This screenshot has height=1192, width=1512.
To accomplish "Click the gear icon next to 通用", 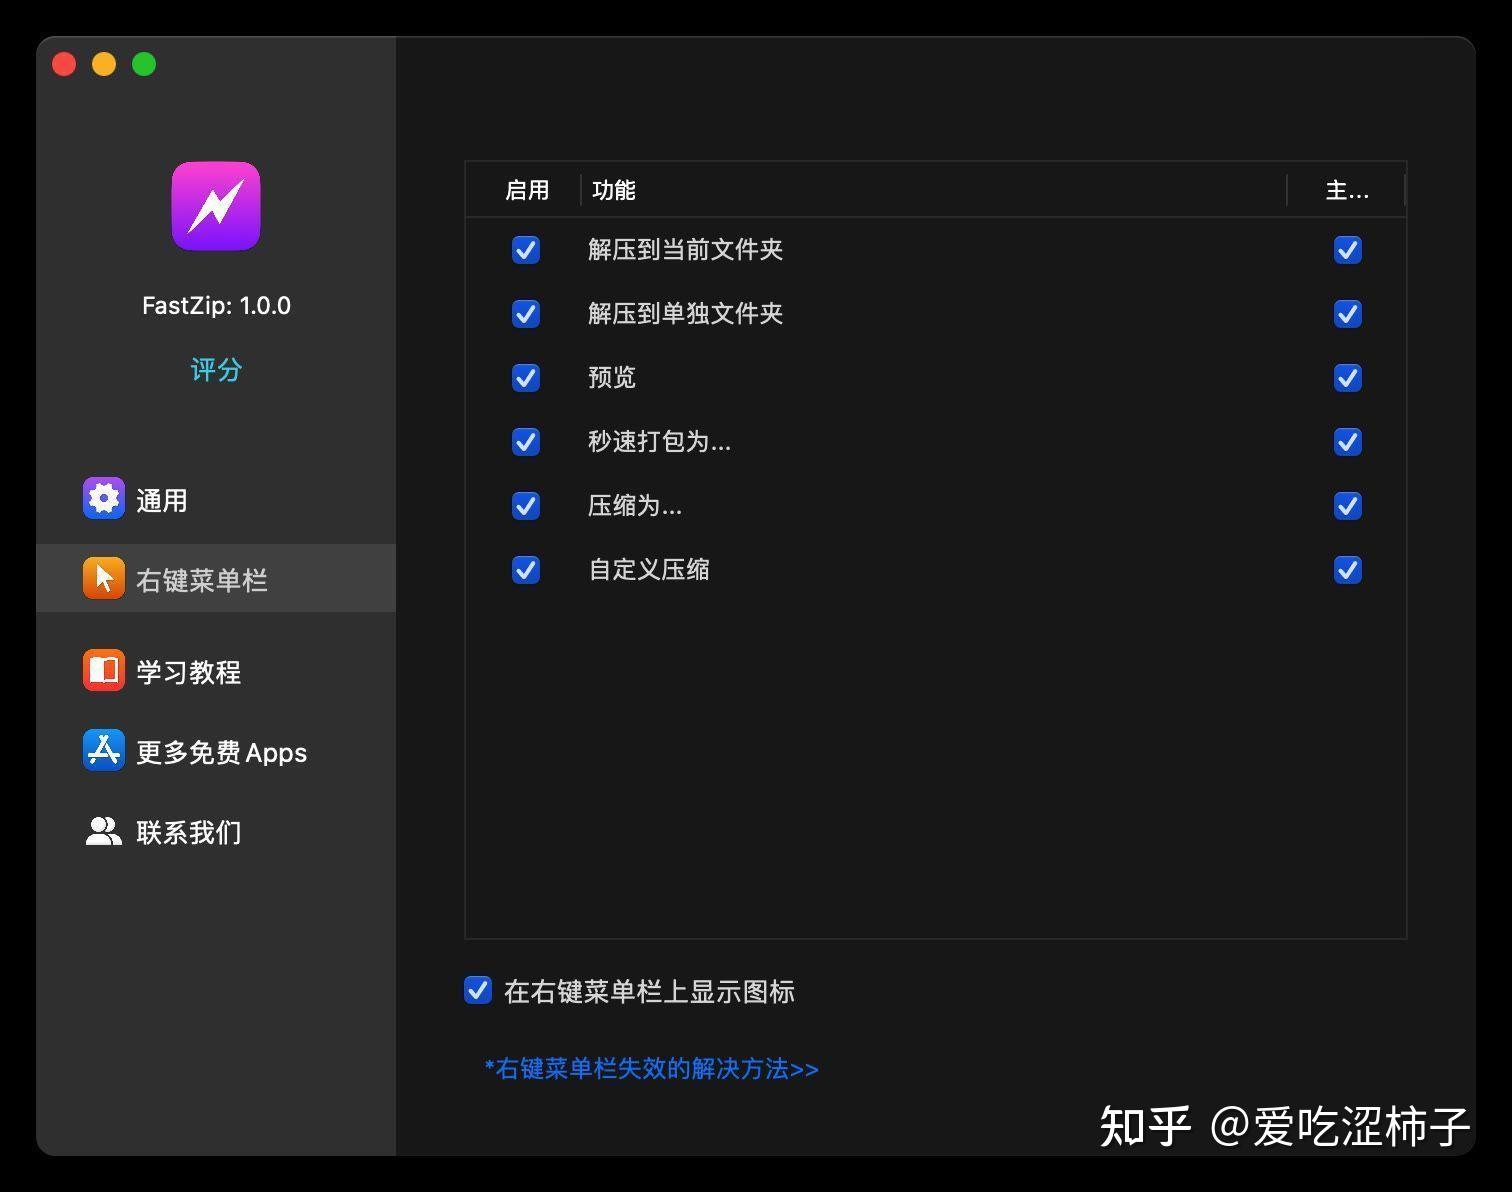I will [102, 499].
